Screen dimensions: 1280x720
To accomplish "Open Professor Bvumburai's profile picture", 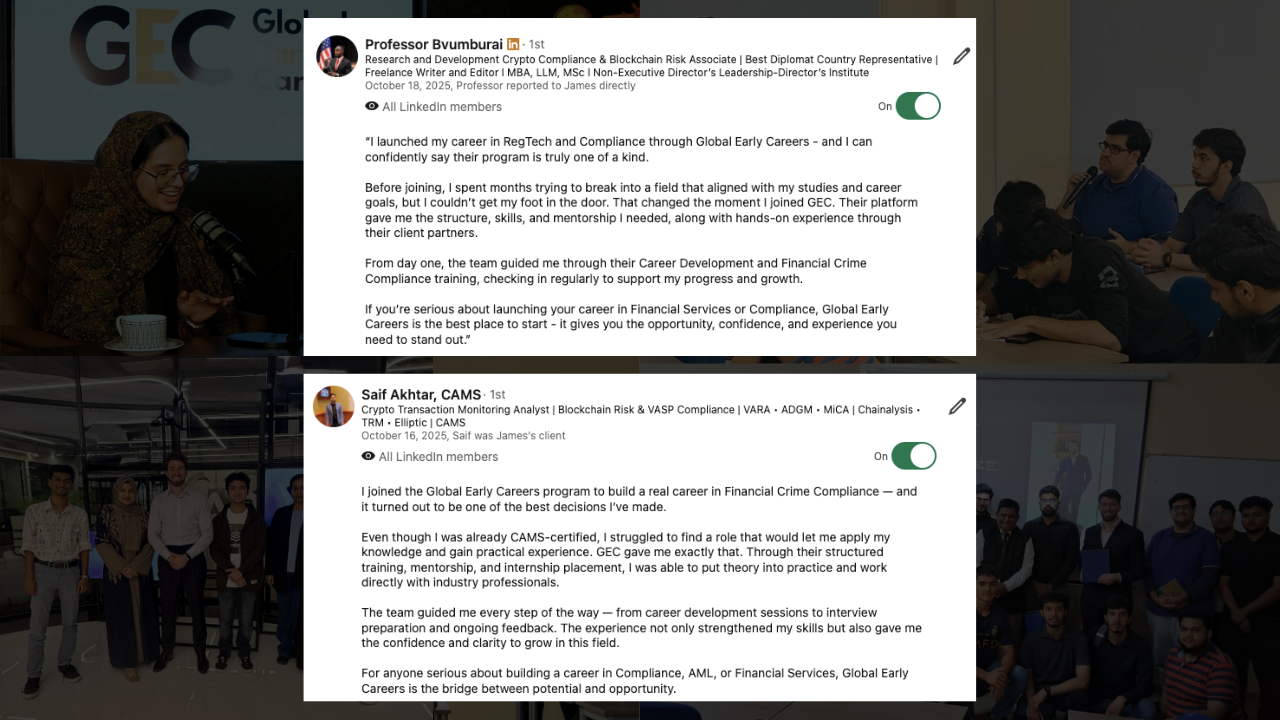I will 337,56.
